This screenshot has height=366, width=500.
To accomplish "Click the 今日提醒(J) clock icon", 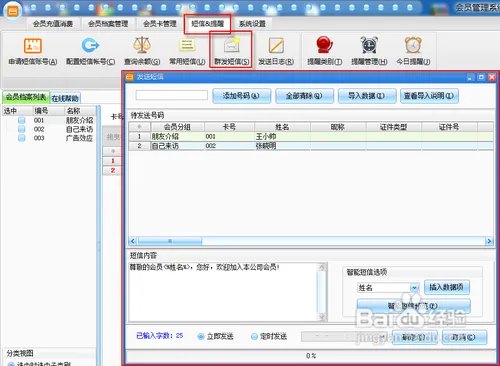I will click(413, 46).
